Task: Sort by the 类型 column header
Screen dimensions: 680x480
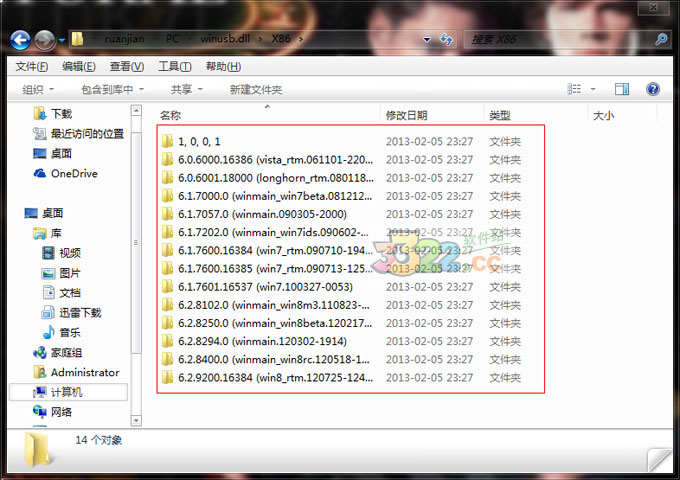Action: [500, 115]
